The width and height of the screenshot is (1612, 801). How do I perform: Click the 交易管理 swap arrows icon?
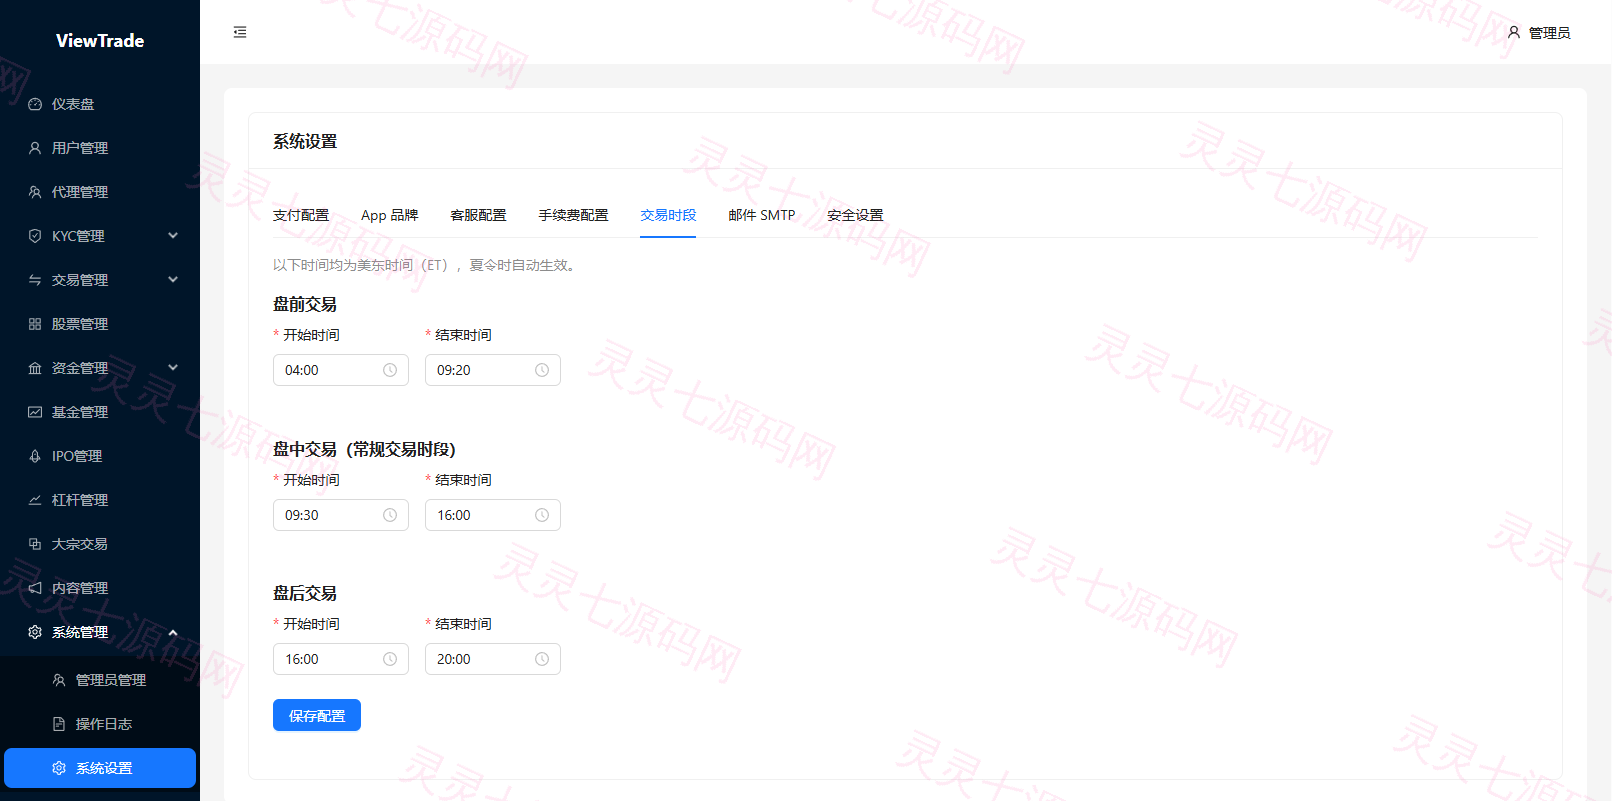[35, 280]
